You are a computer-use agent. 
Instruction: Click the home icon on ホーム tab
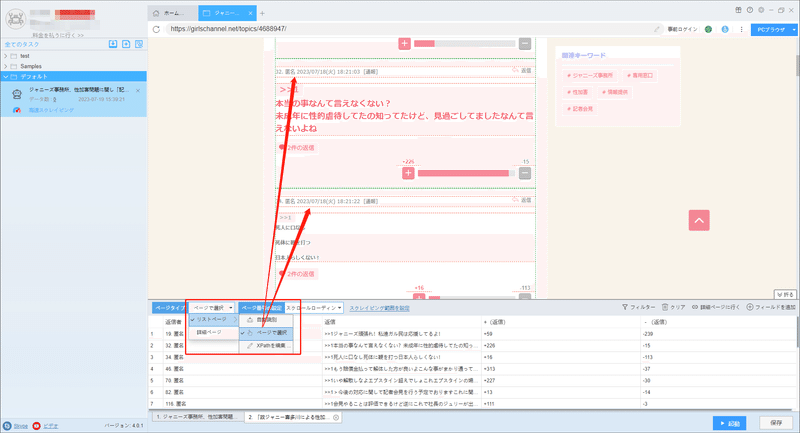(156, 13)
